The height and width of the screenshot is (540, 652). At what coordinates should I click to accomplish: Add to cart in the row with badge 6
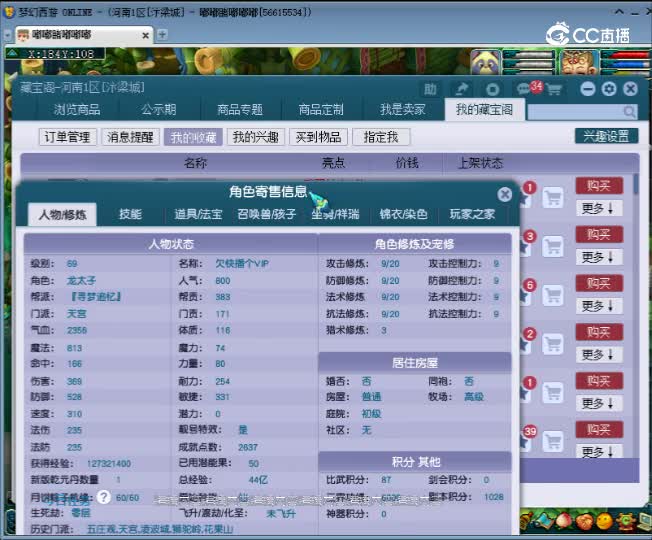[x=553, y=295]
